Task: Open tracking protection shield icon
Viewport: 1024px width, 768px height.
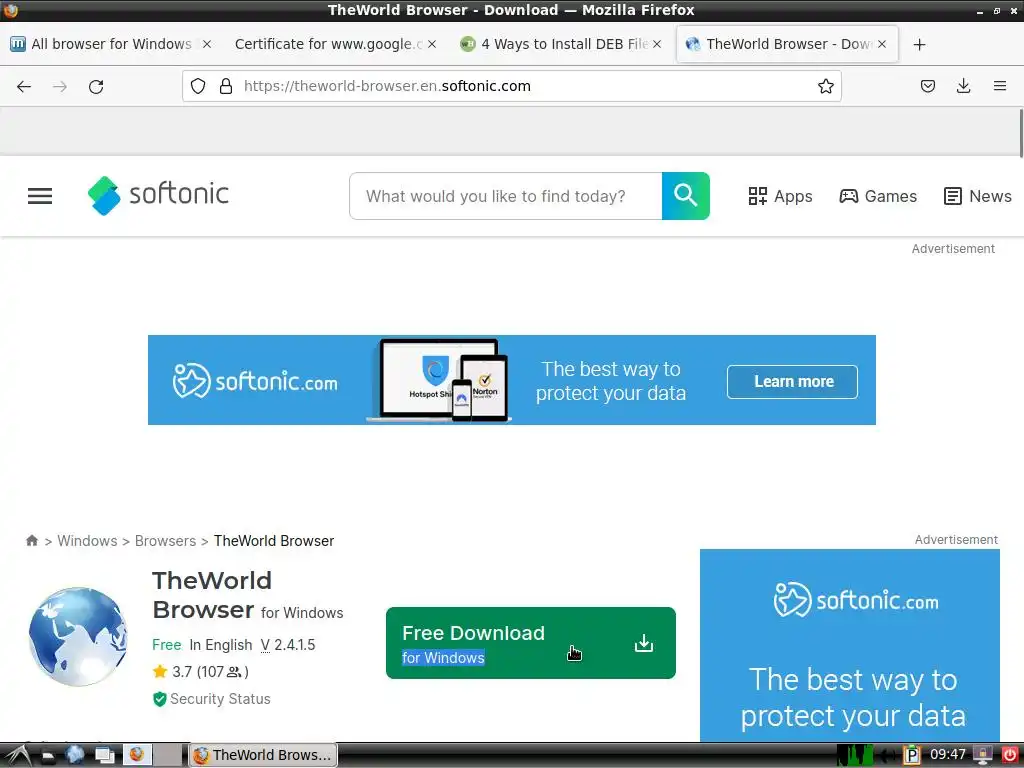Action: click(198, 86)
